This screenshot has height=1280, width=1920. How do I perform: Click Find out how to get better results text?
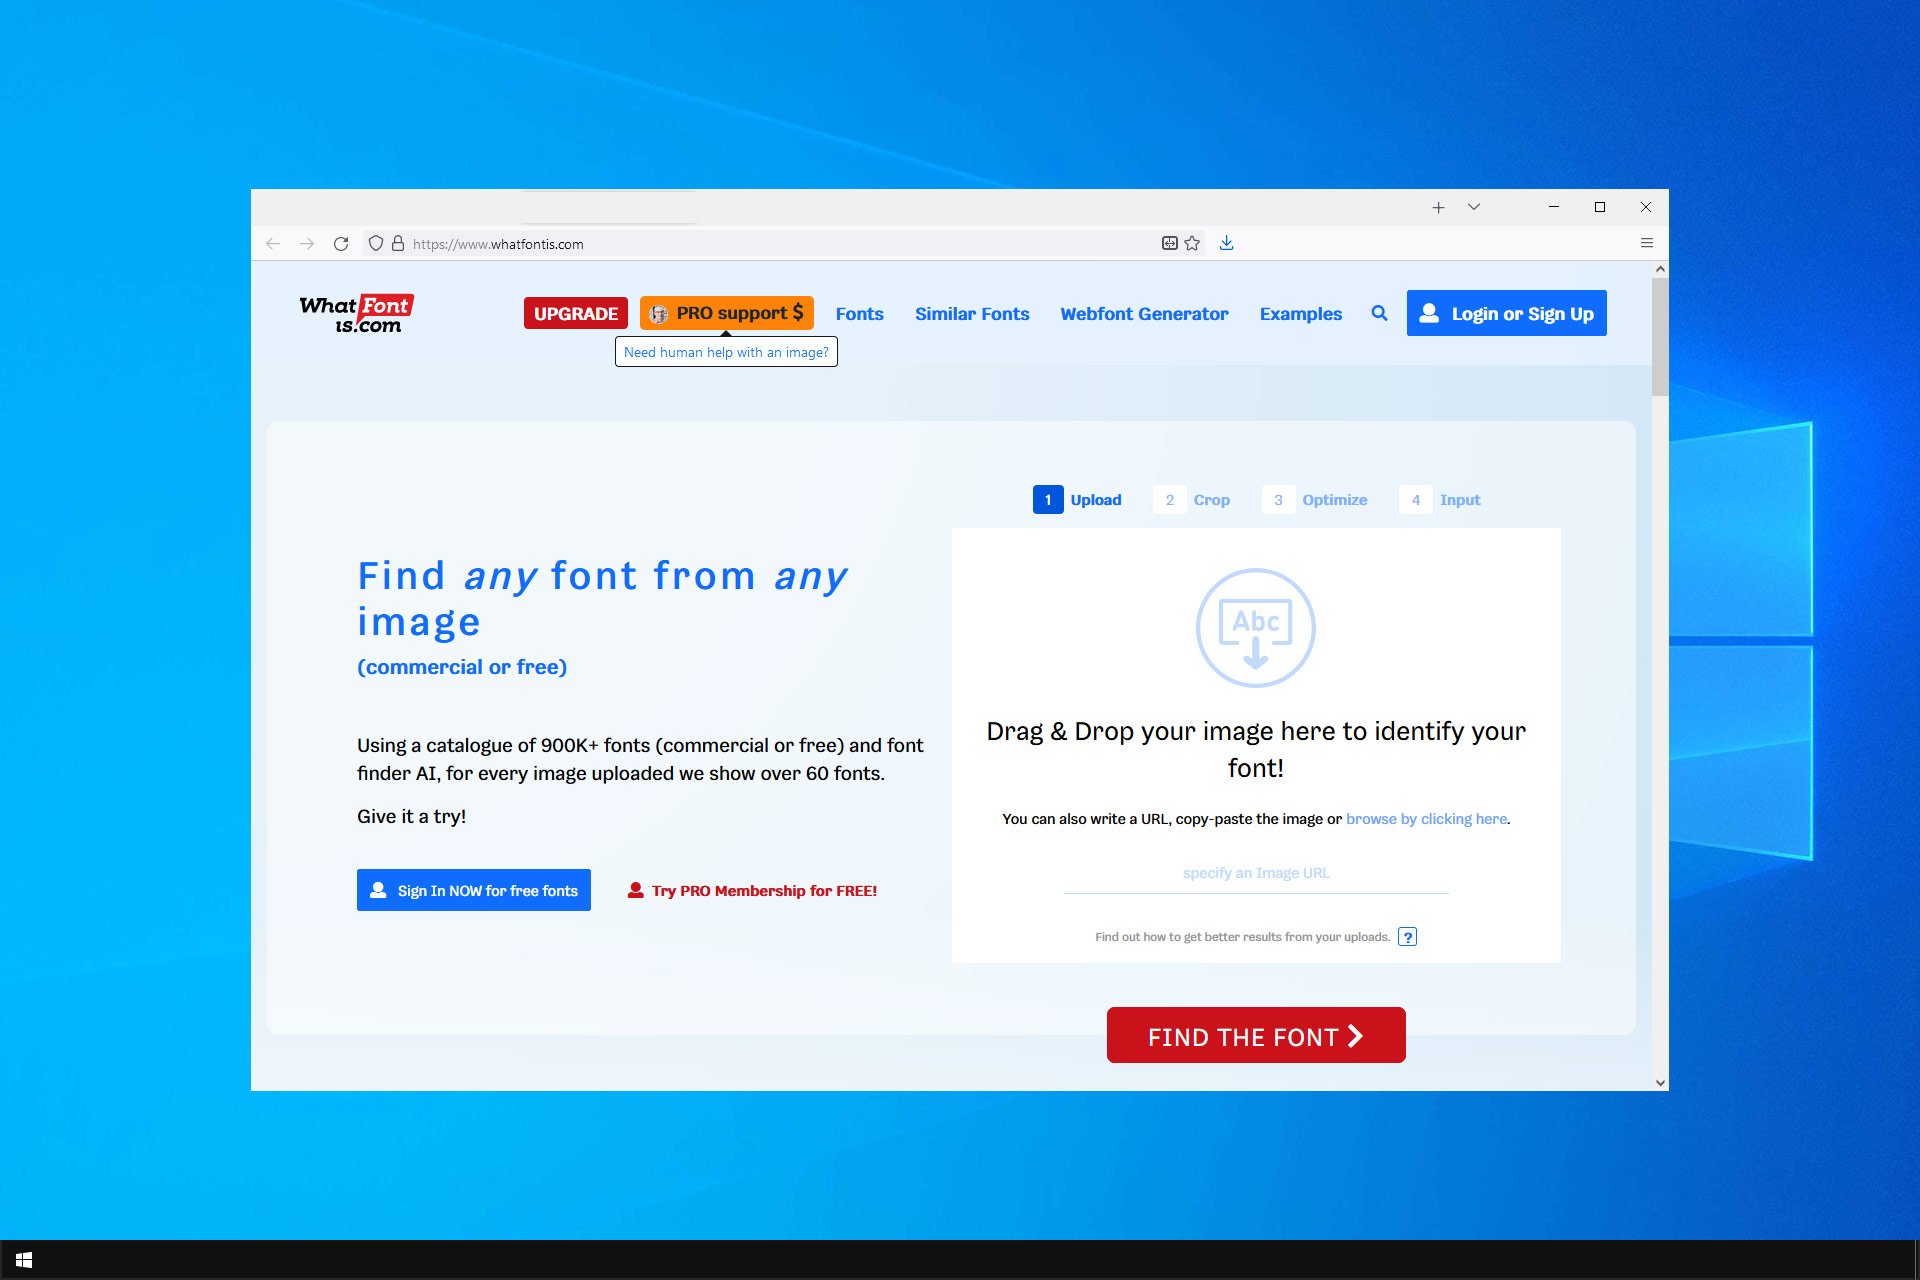(x=1242, y=937)
